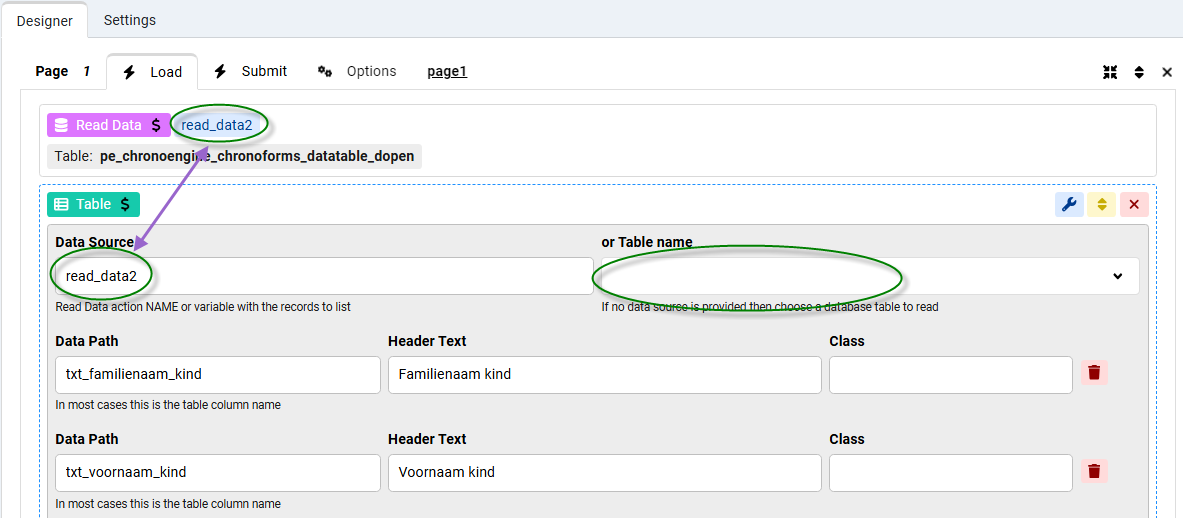Click the pe_chronoengine_chronoforms_datatable_dopen table name
Screen dimensions: 1183x518
tap(257, 157)
